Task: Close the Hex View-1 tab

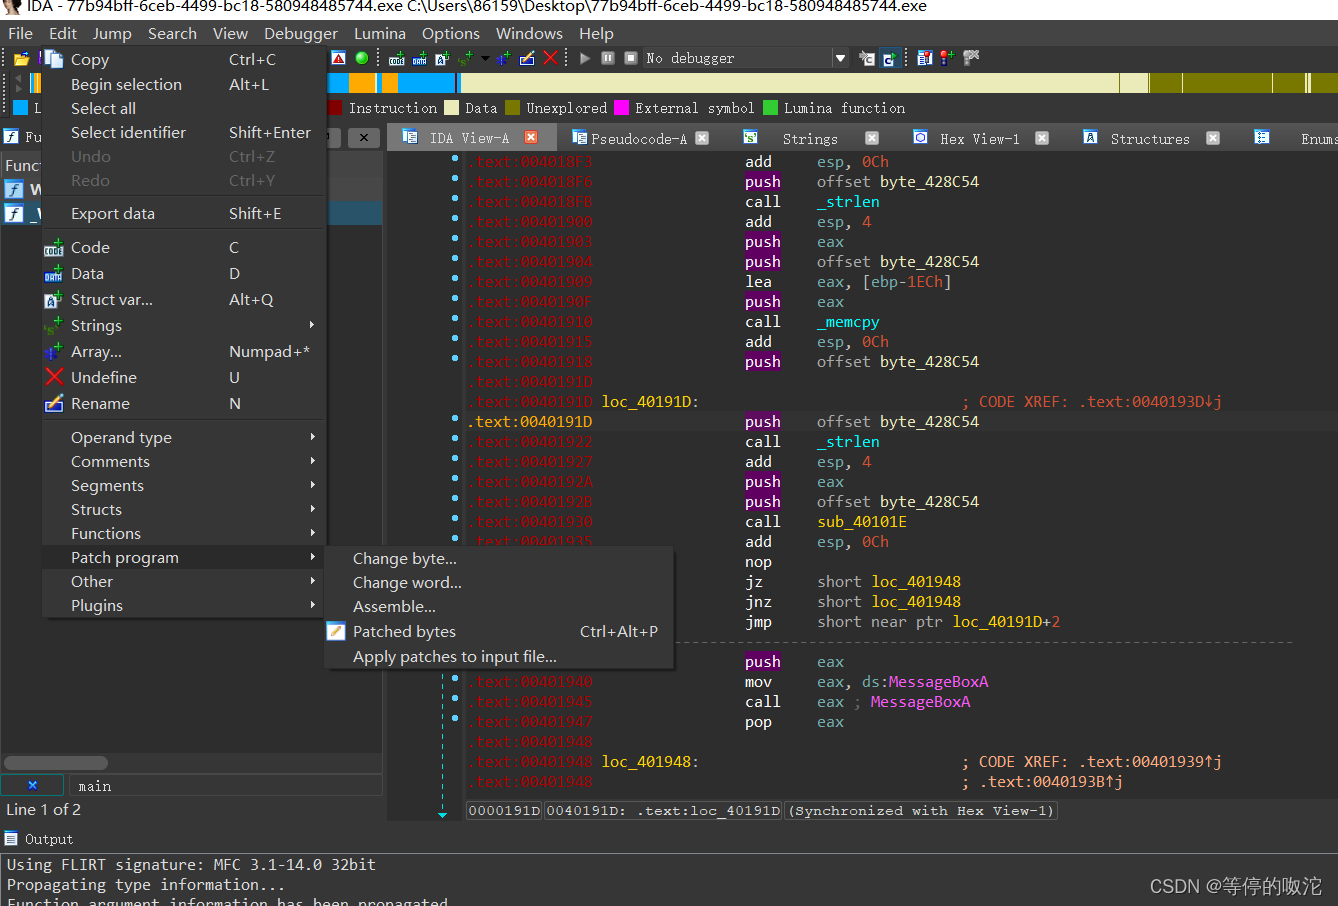Action: tap(1042, 138)
